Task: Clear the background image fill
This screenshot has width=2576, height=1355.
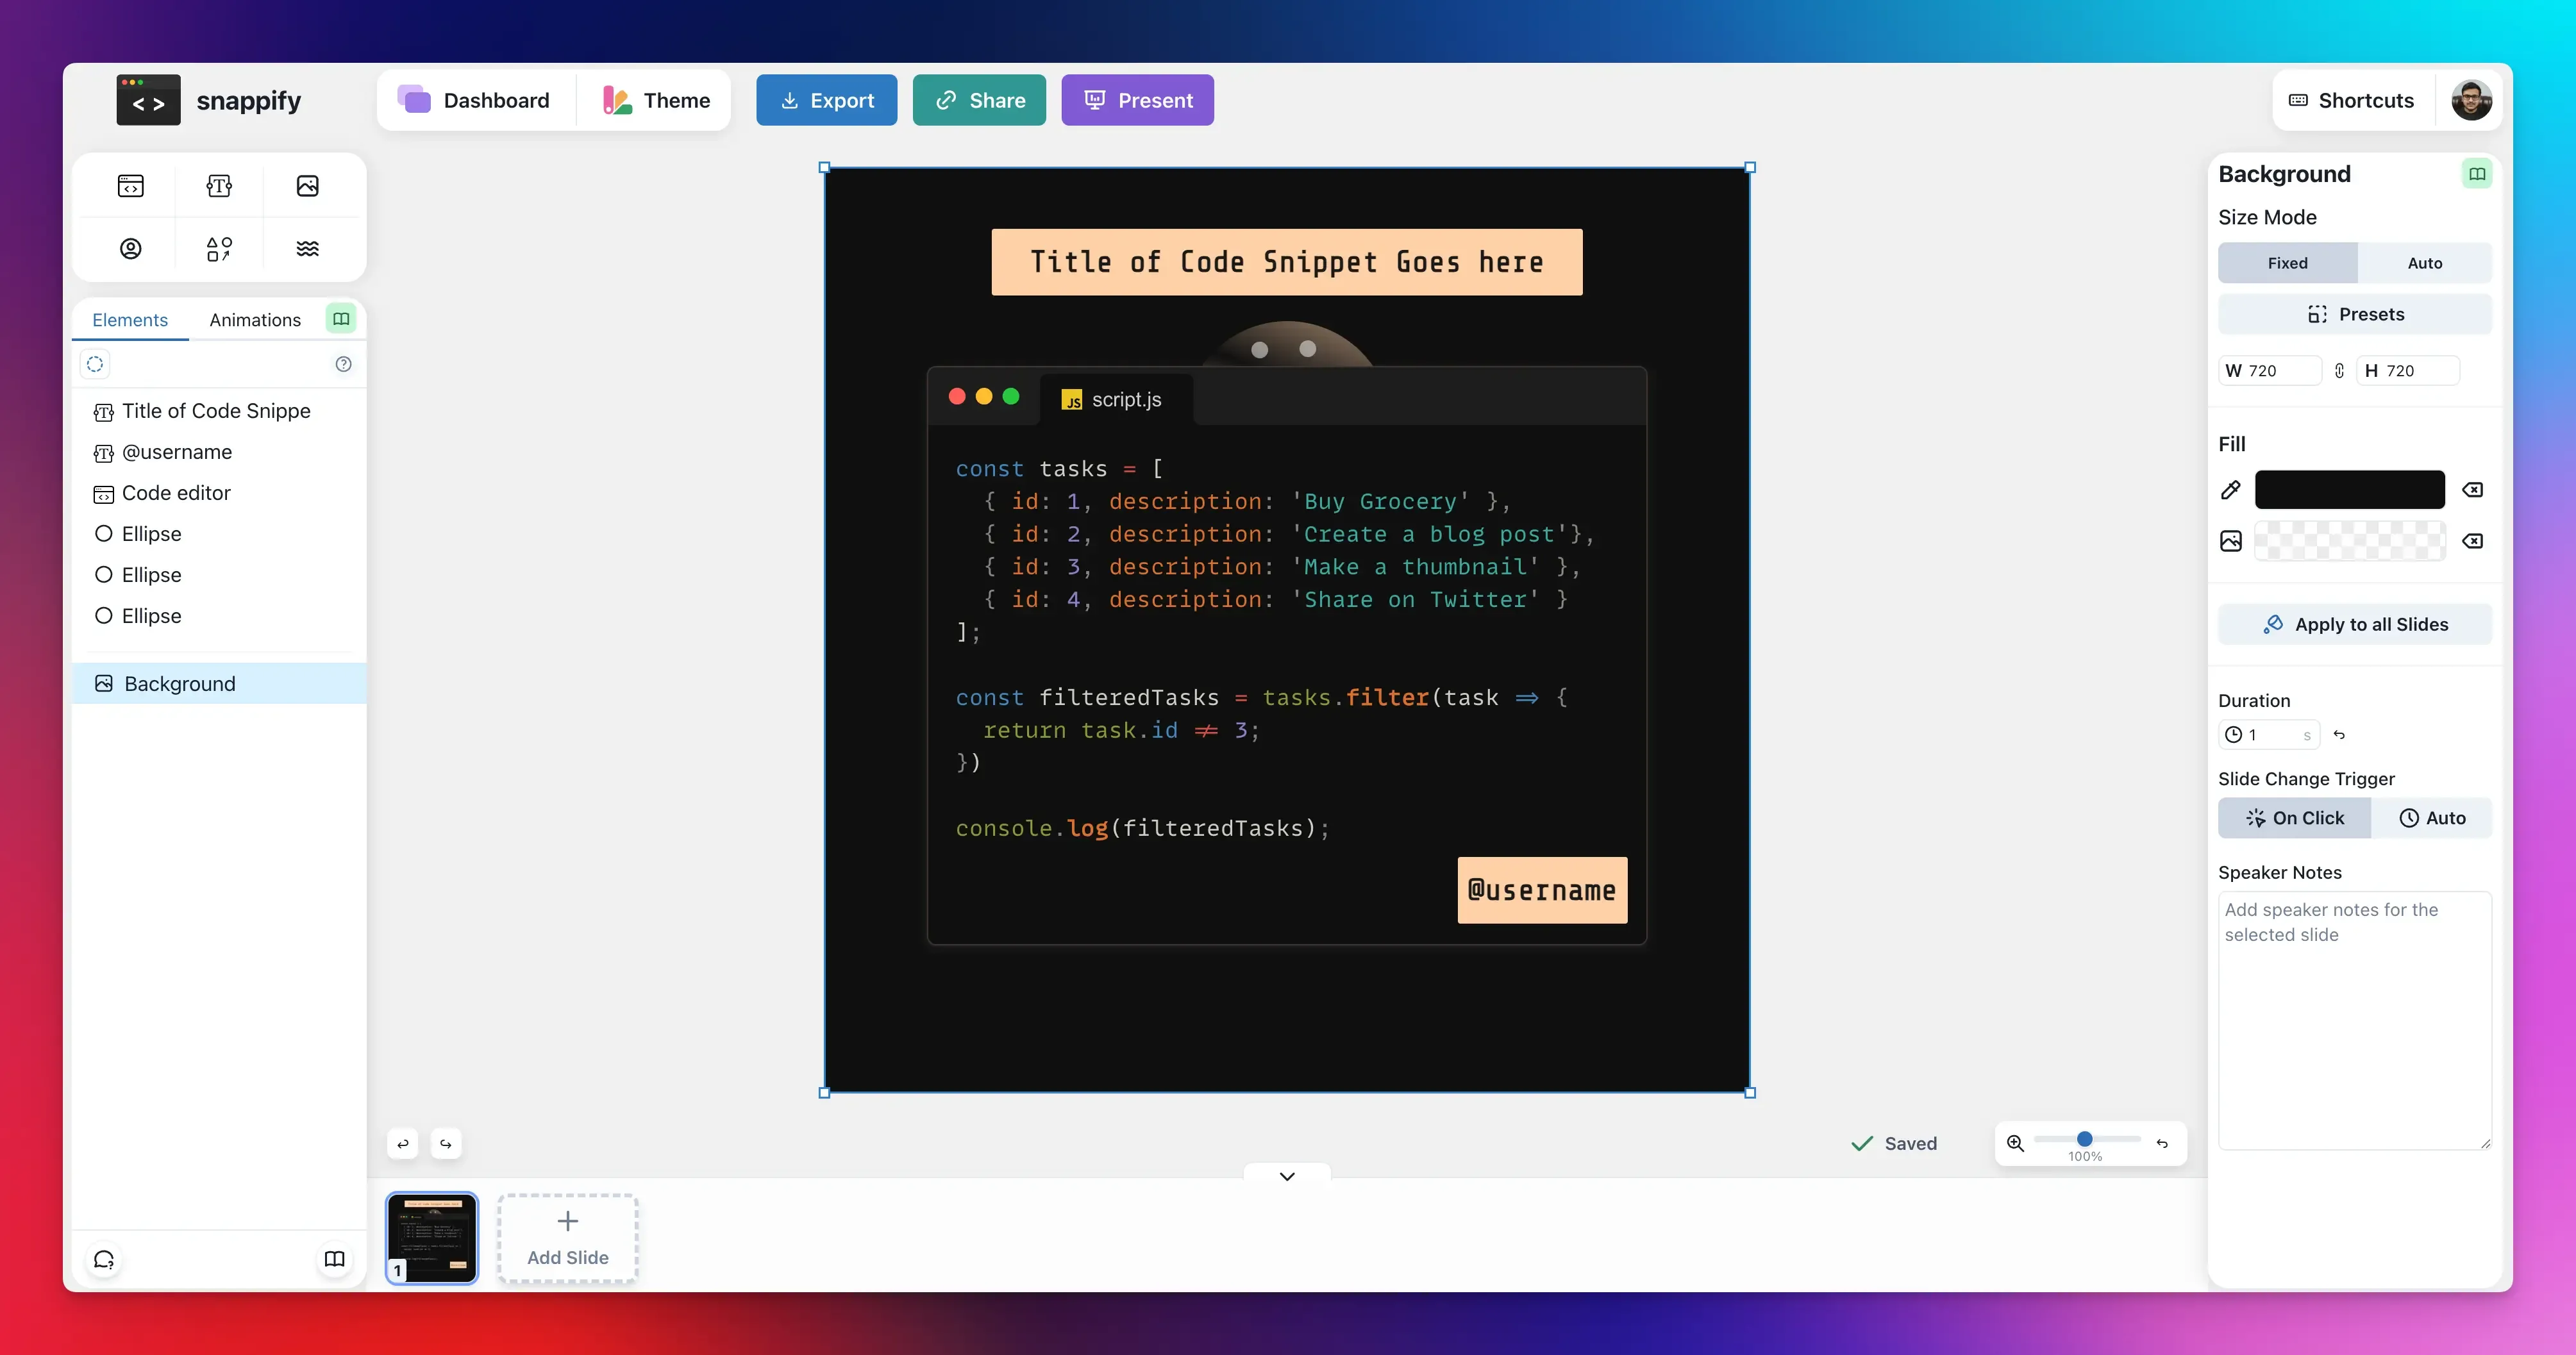Action: point(2472,541)
